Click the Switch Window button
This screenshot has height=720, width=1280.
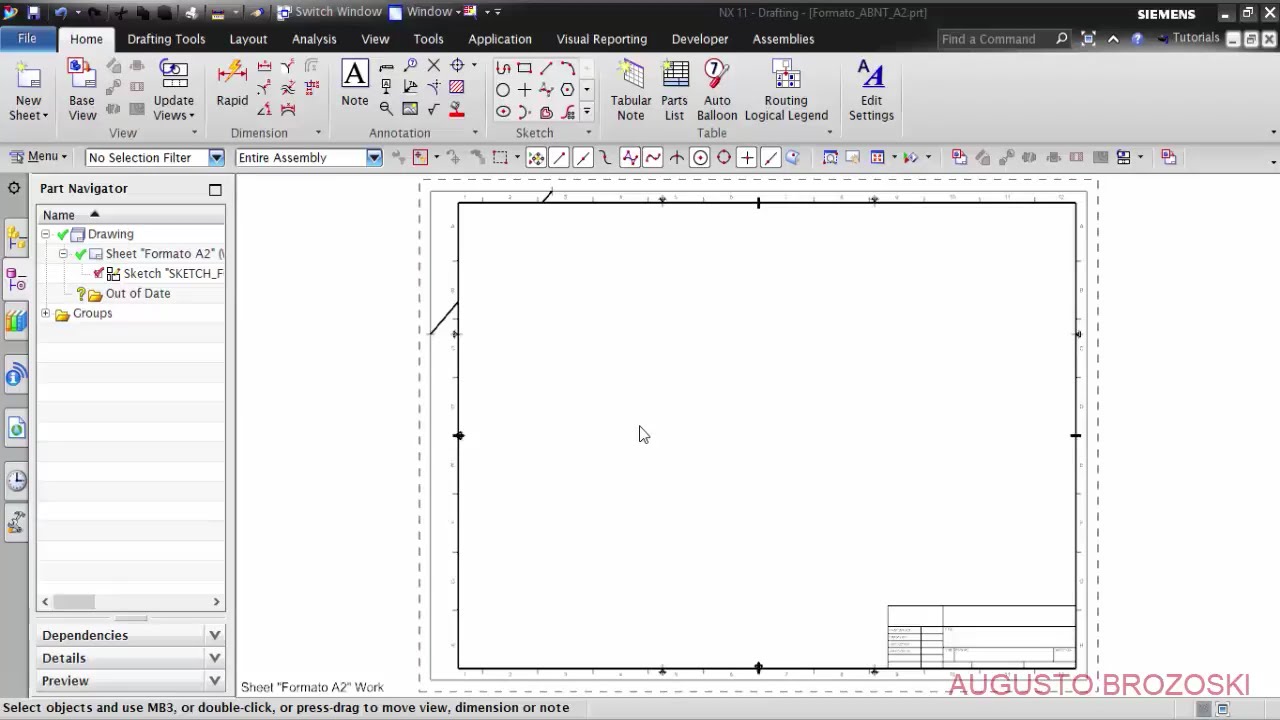(330, 12)
